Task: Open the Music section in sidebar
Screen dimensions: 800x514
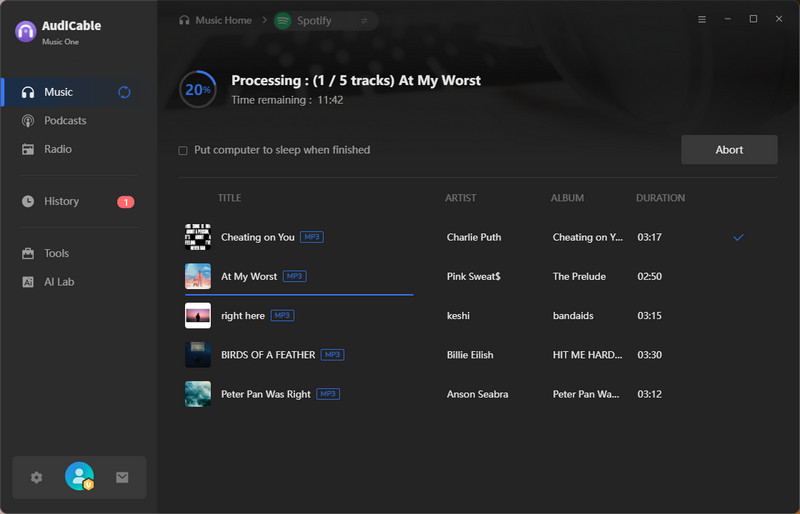Action: (79, 92)
